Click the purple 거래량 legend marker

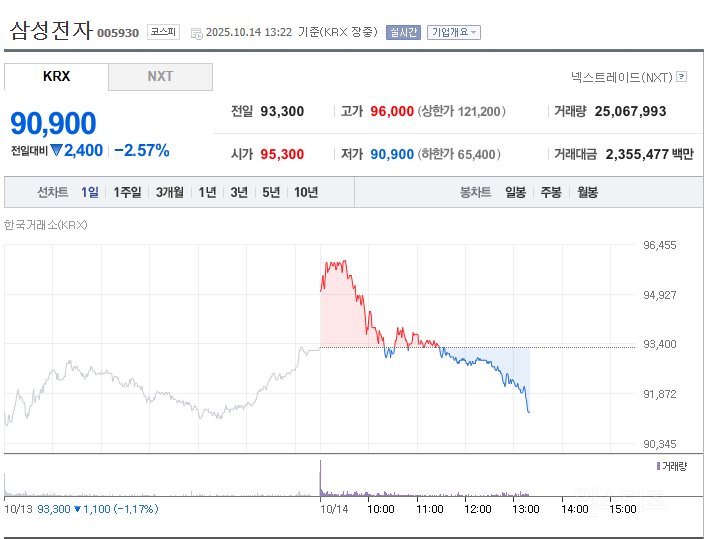658,466
